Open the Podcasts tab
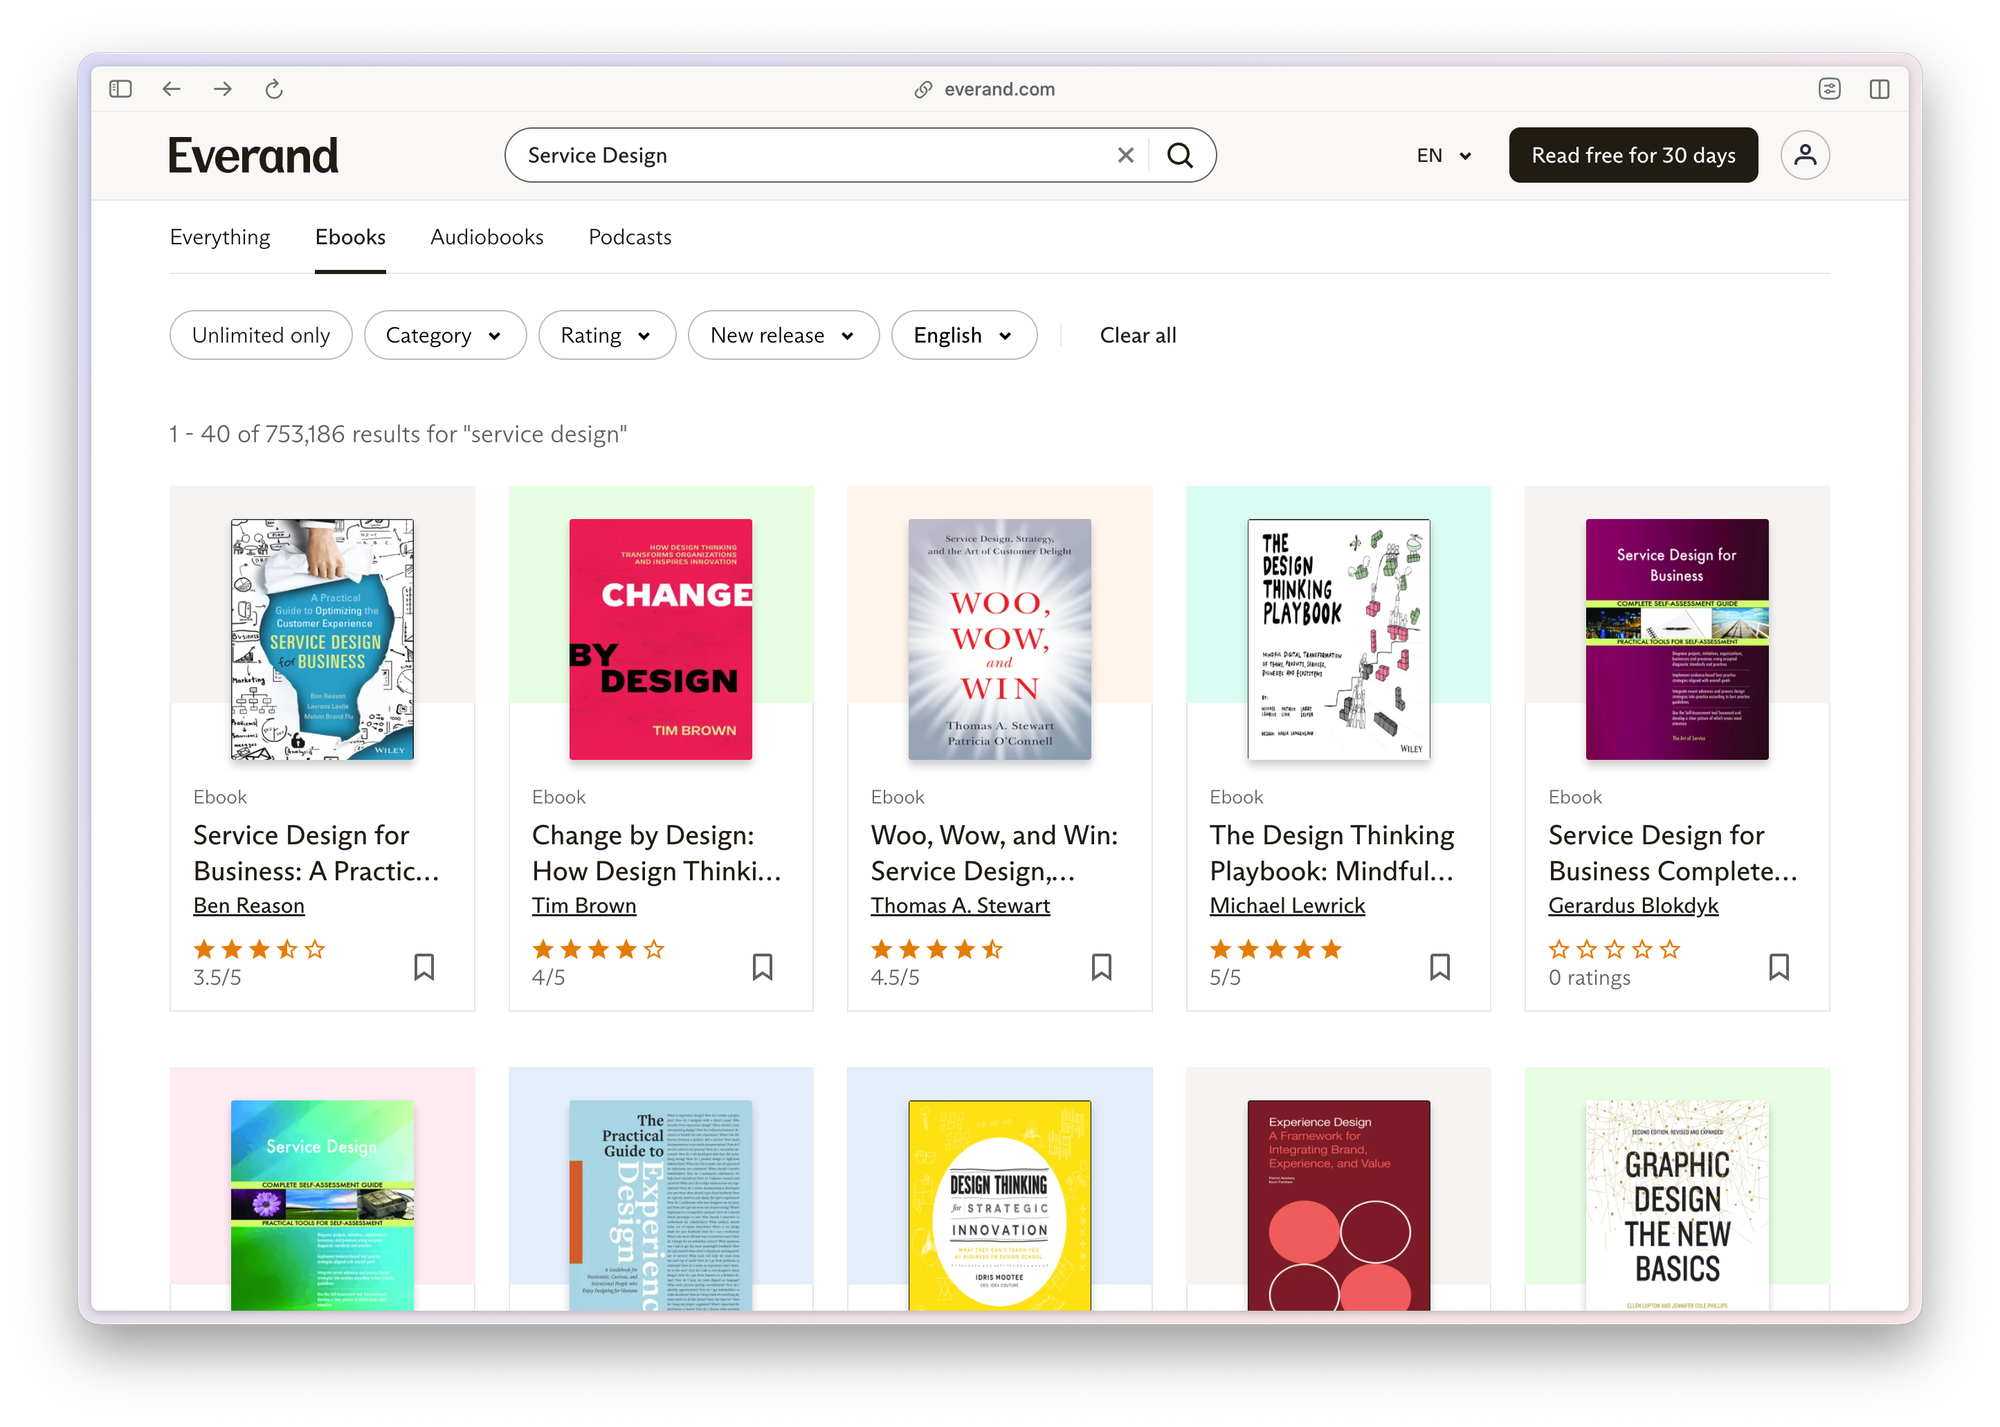Image resolution: width=2000 pixels, height=1427 pixels. (x=630, y=237)
